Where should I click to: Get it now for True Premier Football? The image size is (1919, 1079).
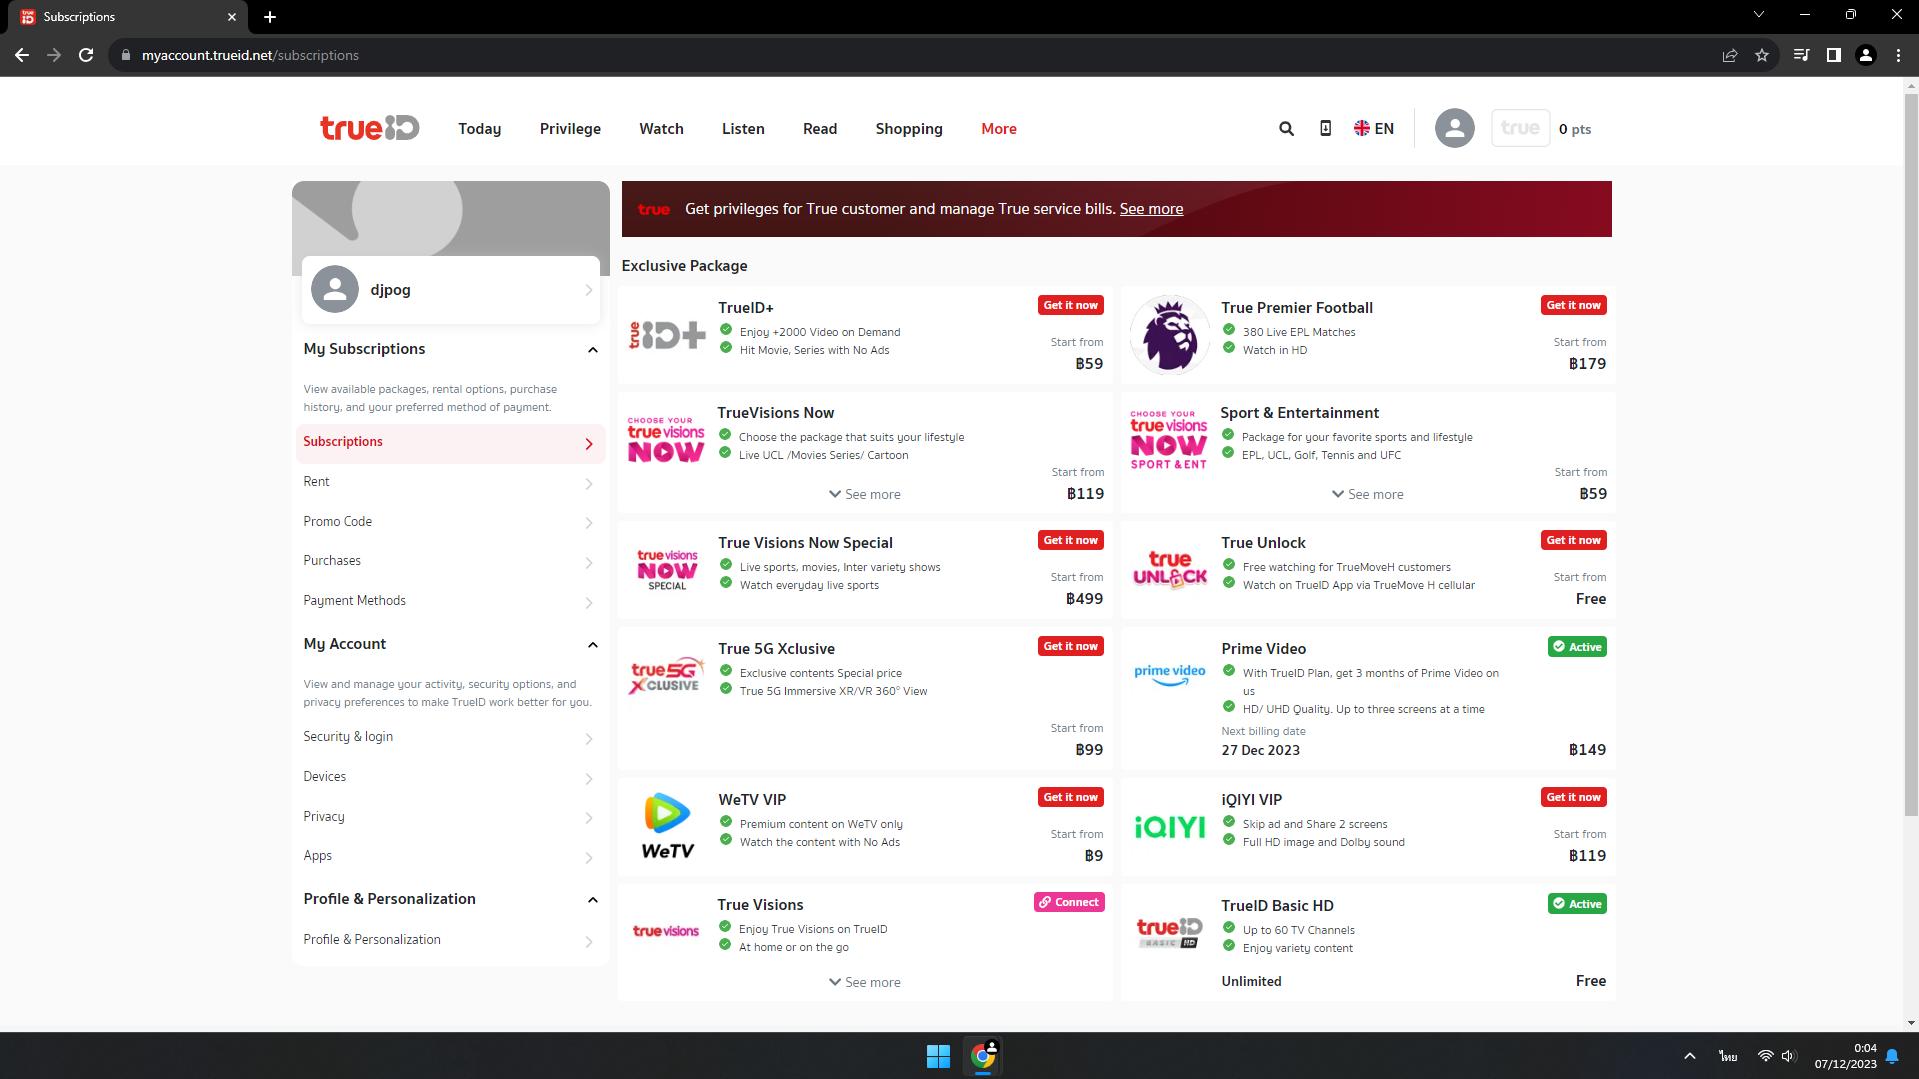(1573, 305)
